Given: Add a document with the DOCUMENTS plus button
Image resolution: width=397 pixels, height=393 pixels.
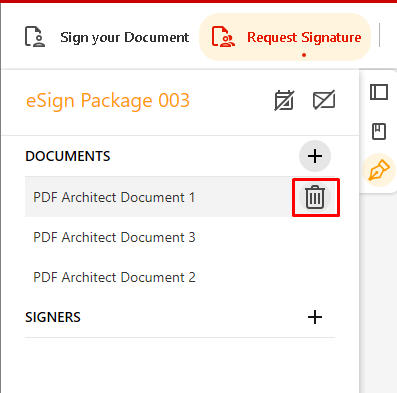Looking at the screenshot, I should point(315,156).
